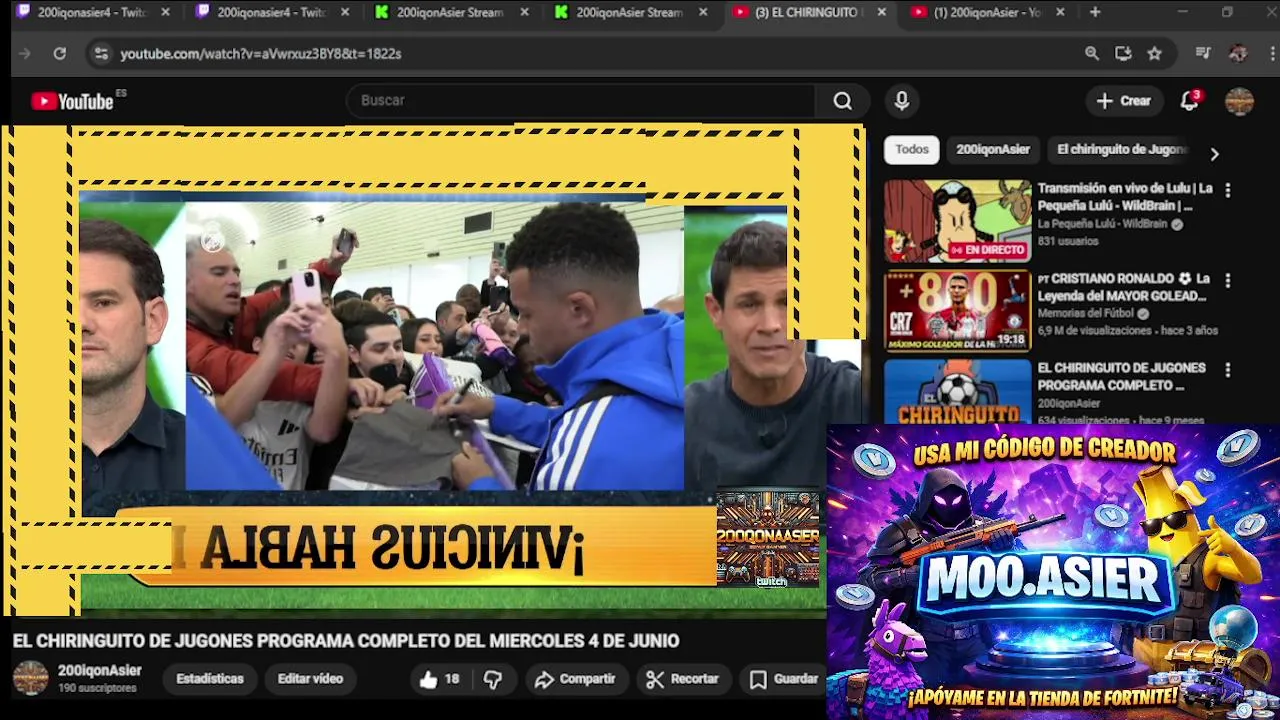Viewport: 1280px width, 720px height.
Task: Close the (1) 200iqonAsier YouTube tab
Action: point(1060,12)
